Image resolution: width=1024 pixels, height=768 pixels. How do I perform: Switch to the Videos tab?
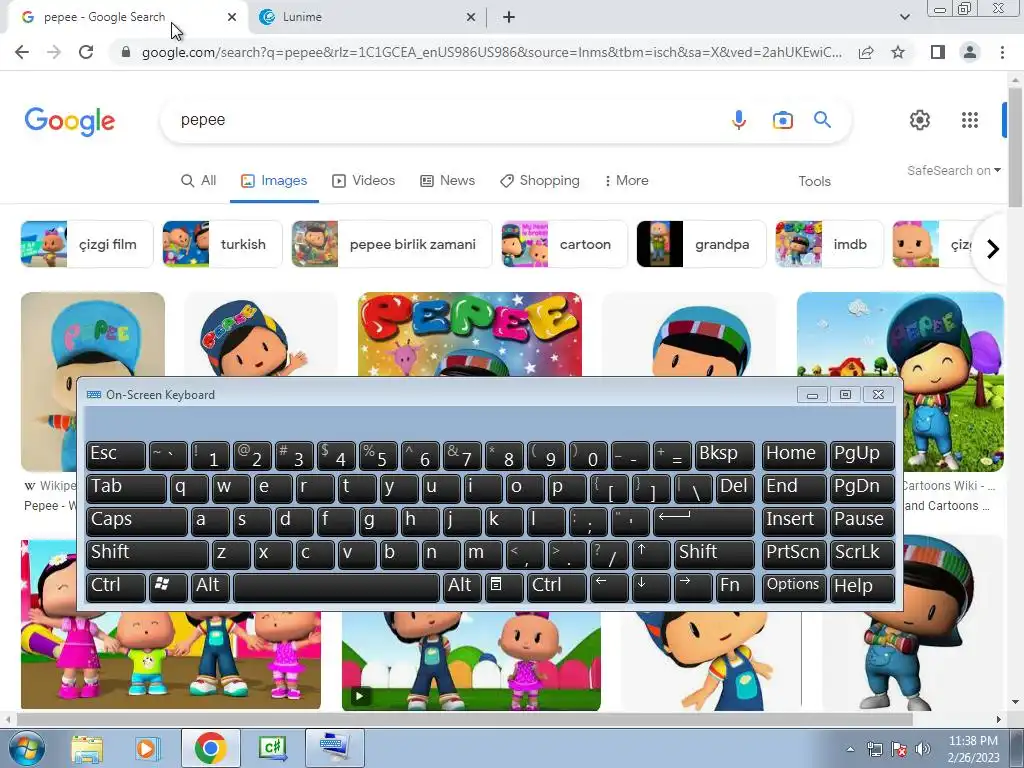364,181
